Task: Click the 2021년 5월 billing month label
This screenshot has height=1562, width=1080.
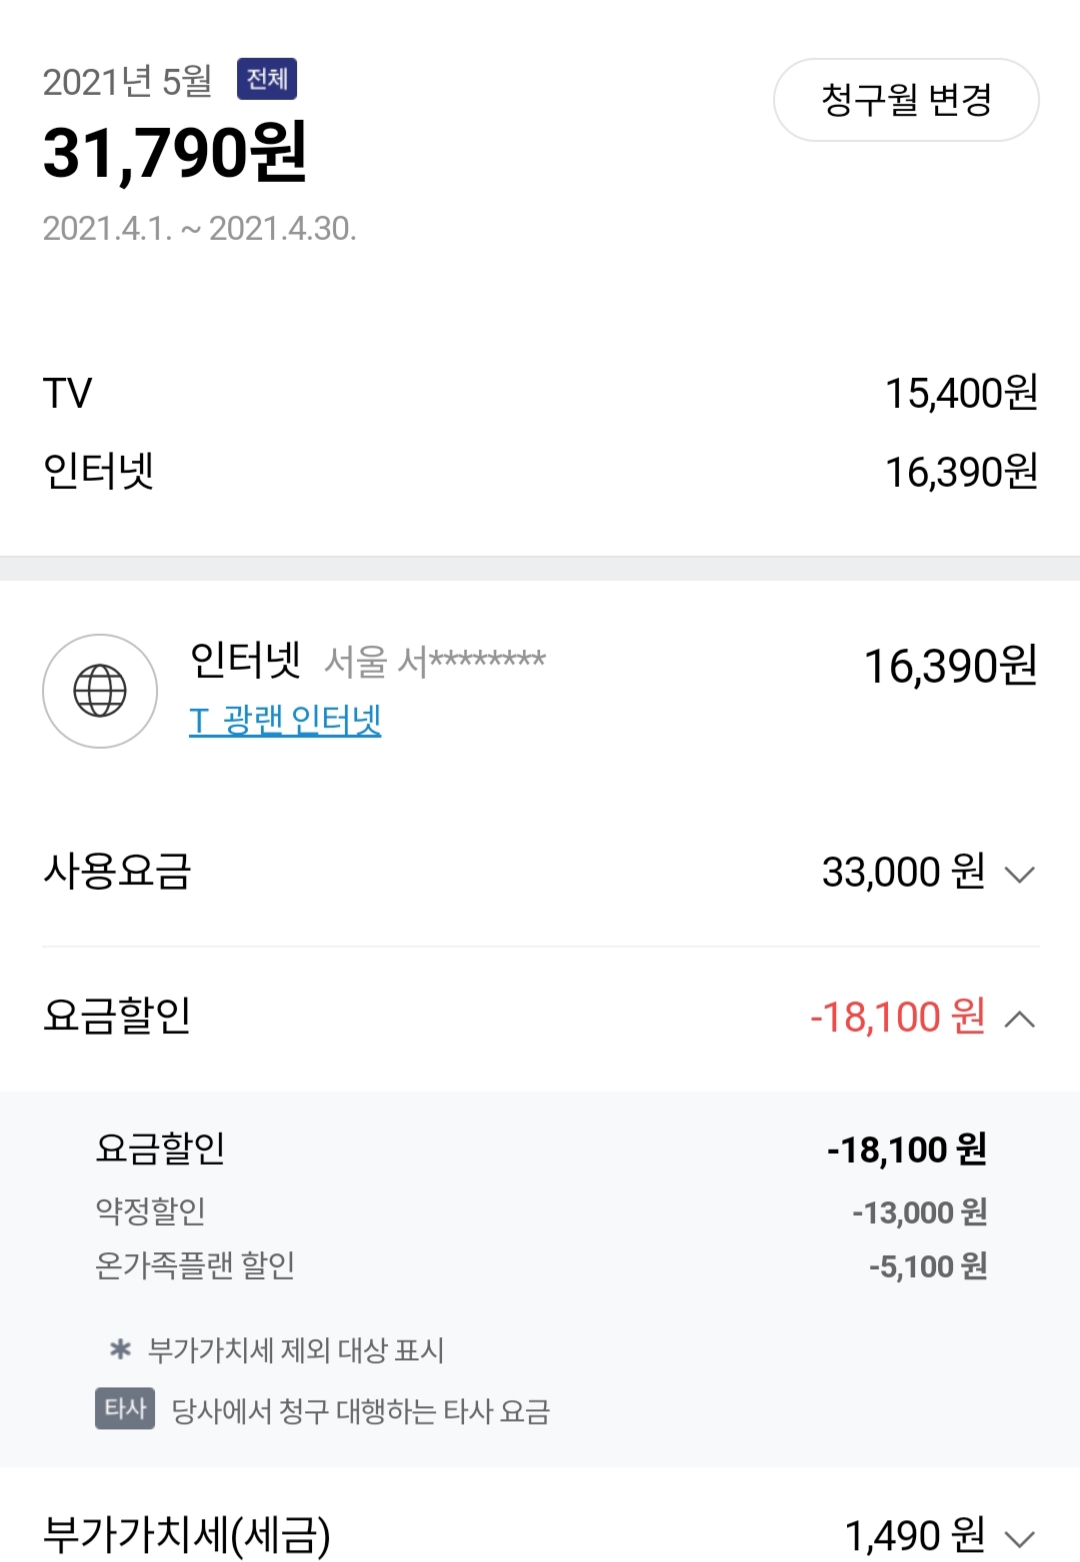Action: pyautogui.click(x=127, y=82)
